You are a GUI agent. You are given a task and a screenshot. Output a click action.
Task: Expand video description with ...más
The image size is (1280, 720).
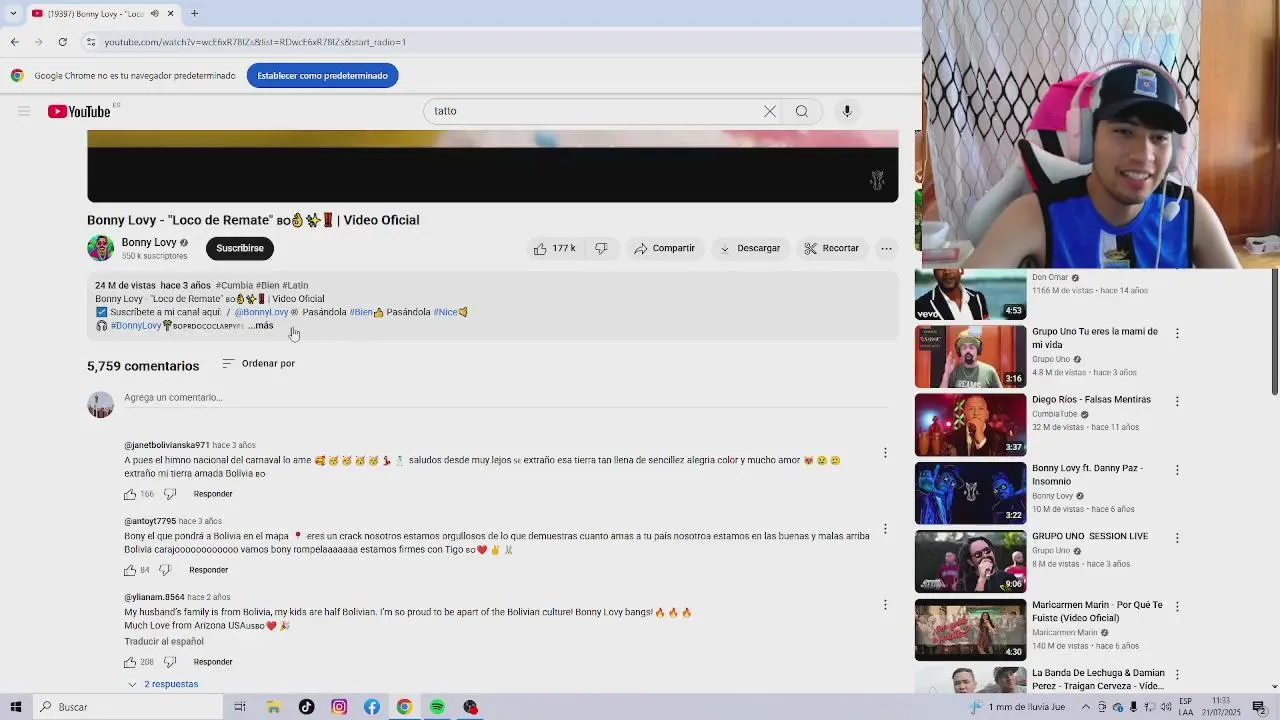point(260,326)
